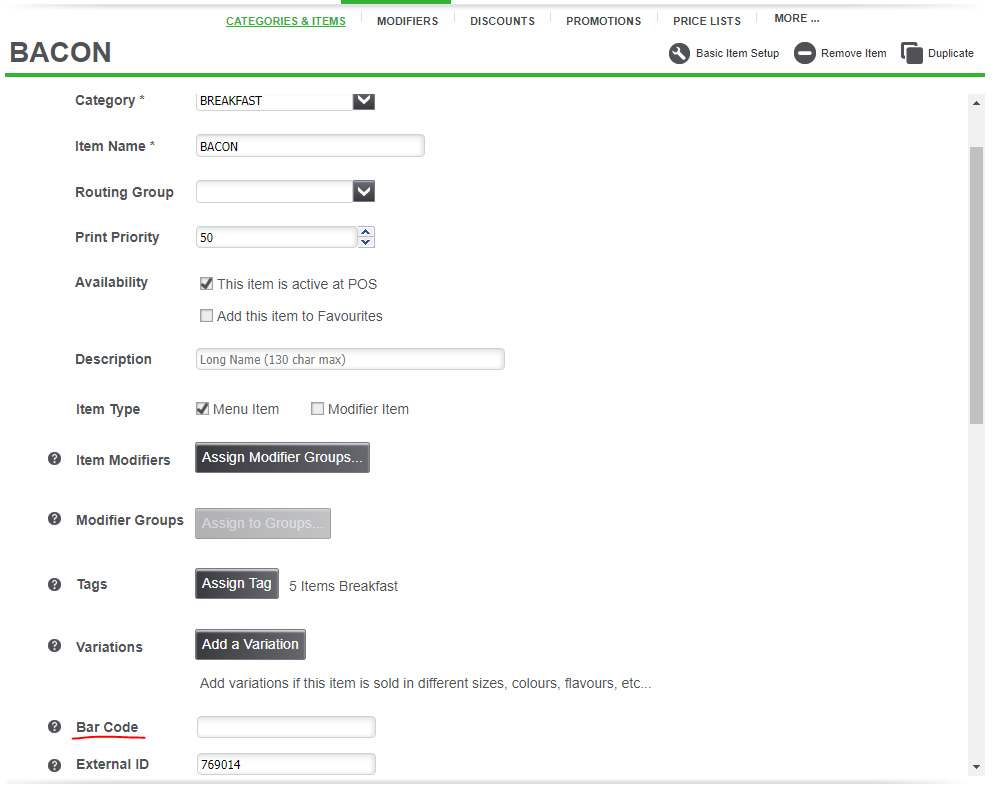The image size is (998, 797).
Task: Uncheck 'This item is active at POS'
Action: click(x=206, y=284)
